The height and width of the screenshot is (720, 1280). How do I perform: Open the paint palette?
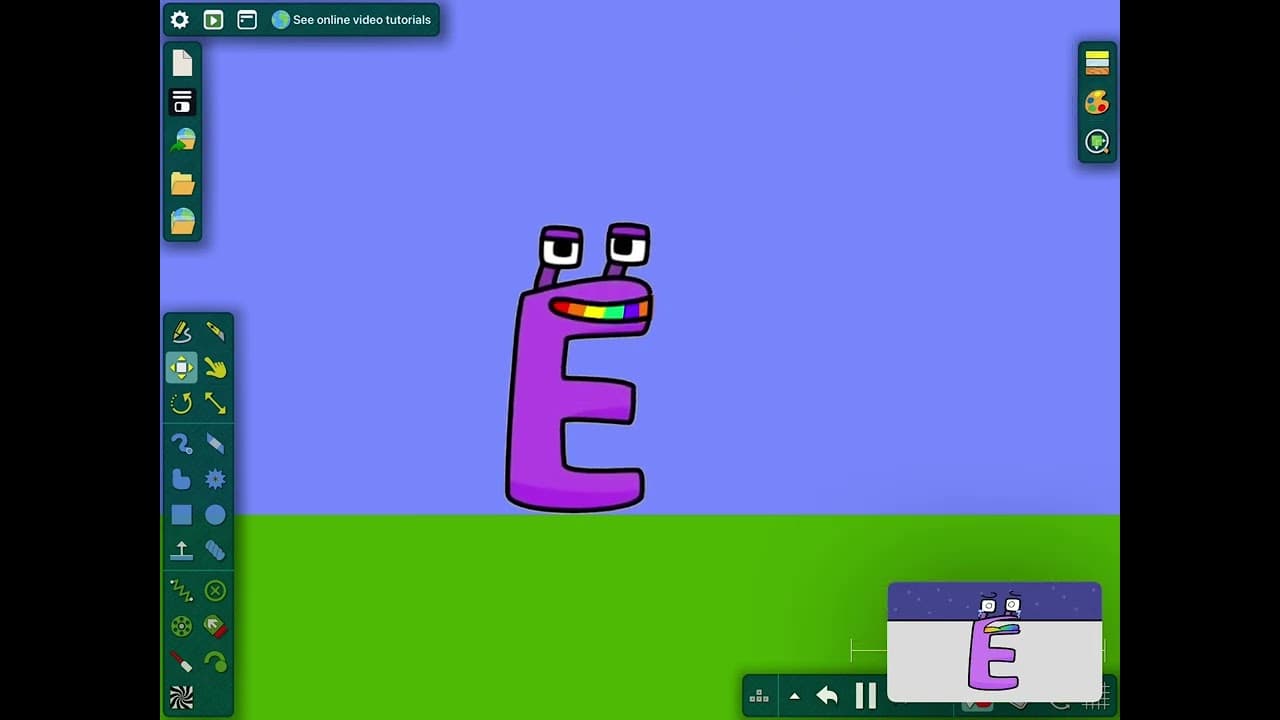coord(1097,102)
